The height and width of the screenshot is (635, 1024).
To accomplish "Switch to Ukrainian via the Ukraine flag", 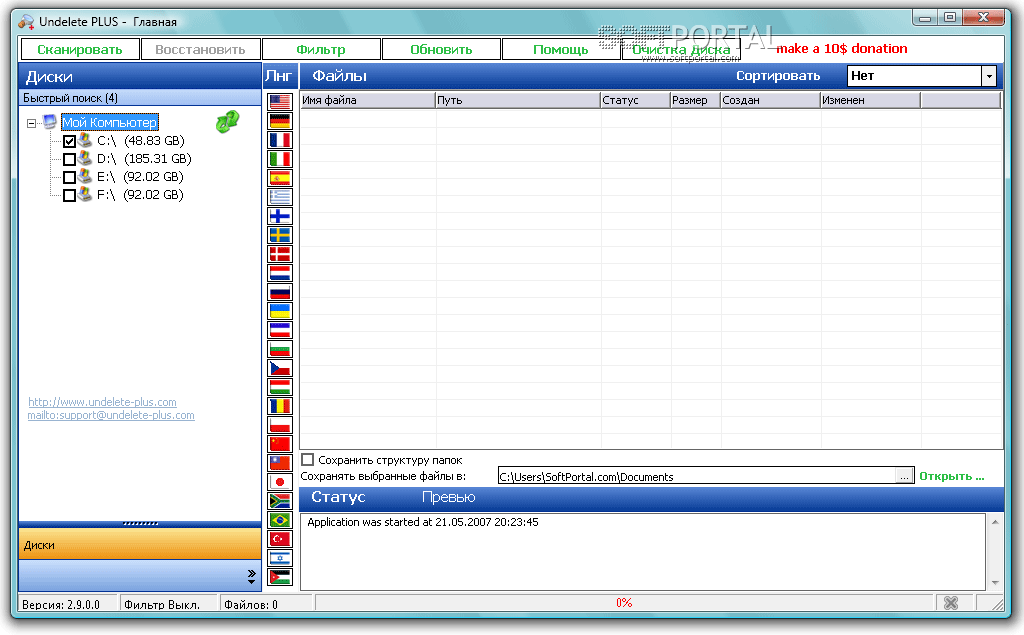I will pos(280,311).
